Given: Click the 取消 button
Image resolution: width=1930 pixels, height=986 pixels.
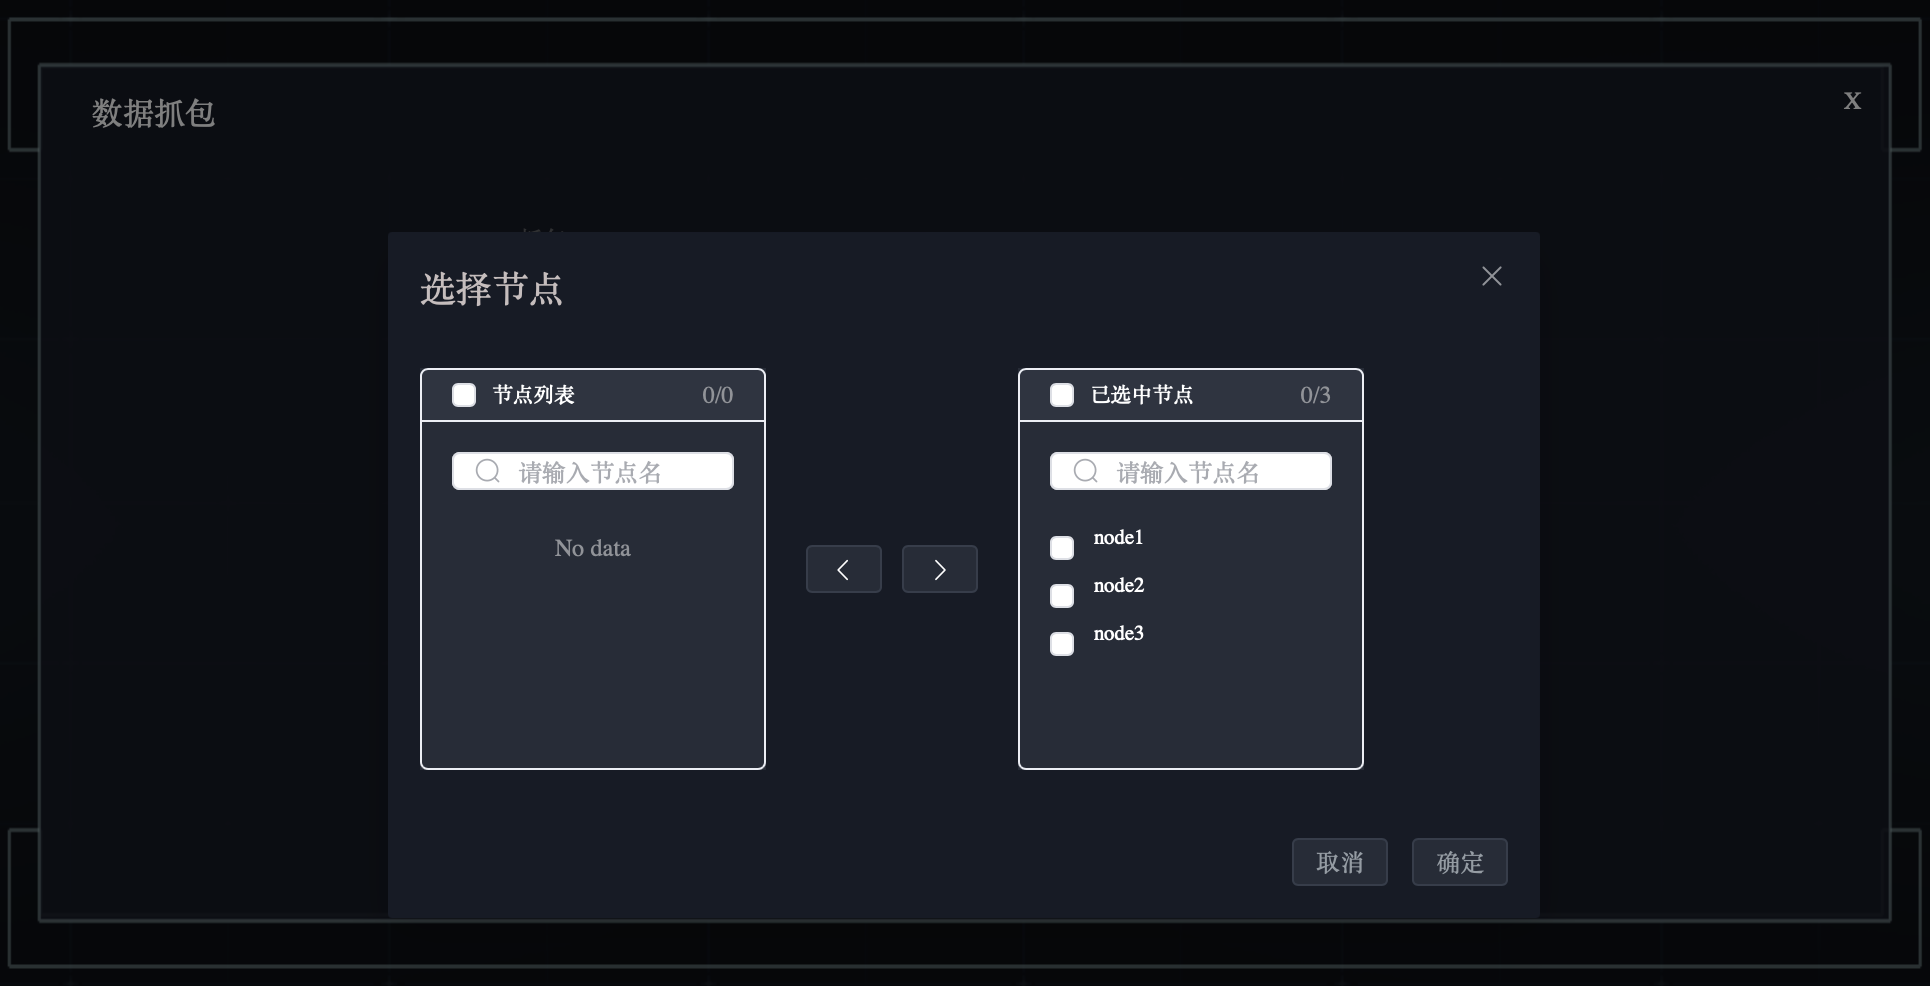Looking at the screenshot, I should 1339,862.
